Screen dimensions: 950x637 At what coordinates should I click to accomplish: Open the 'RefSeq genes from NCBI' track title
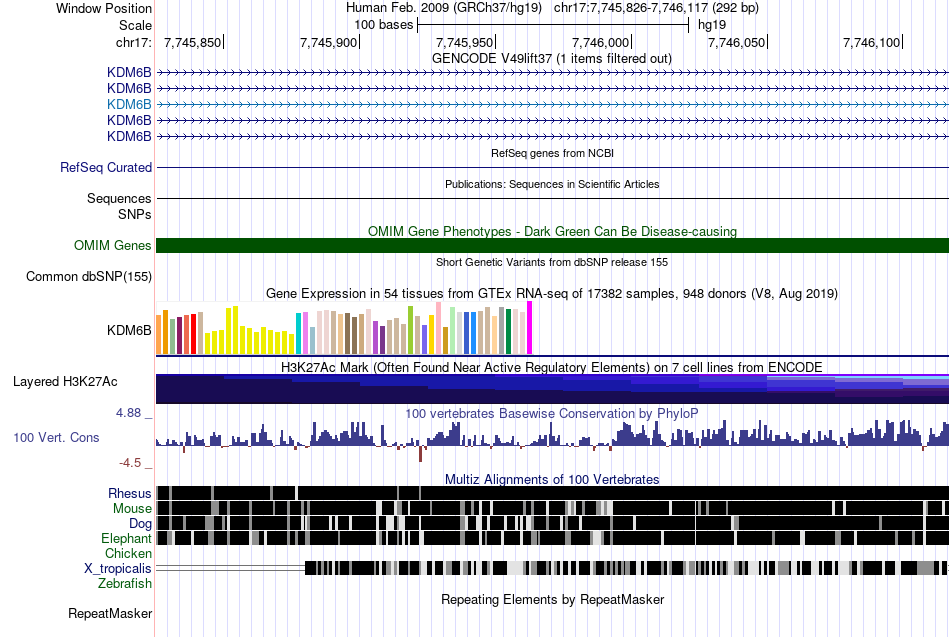pos(552,153)
